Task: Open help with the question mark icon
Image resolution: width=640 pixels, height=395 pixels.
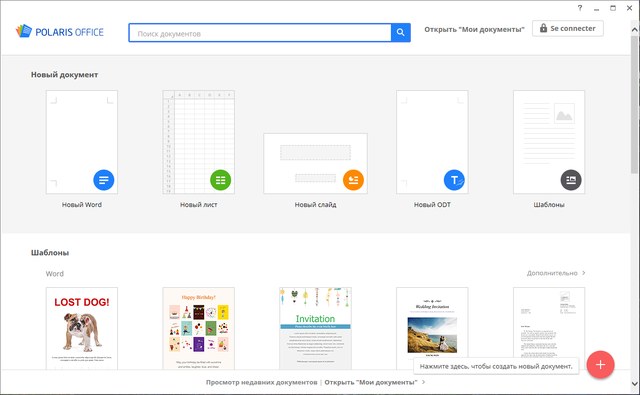Action: coord(580,8)
